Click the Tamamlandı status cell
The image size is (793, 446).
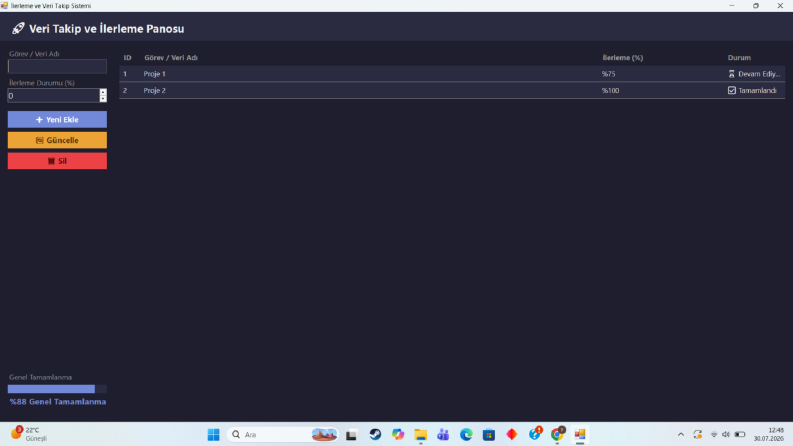point(752,91)
